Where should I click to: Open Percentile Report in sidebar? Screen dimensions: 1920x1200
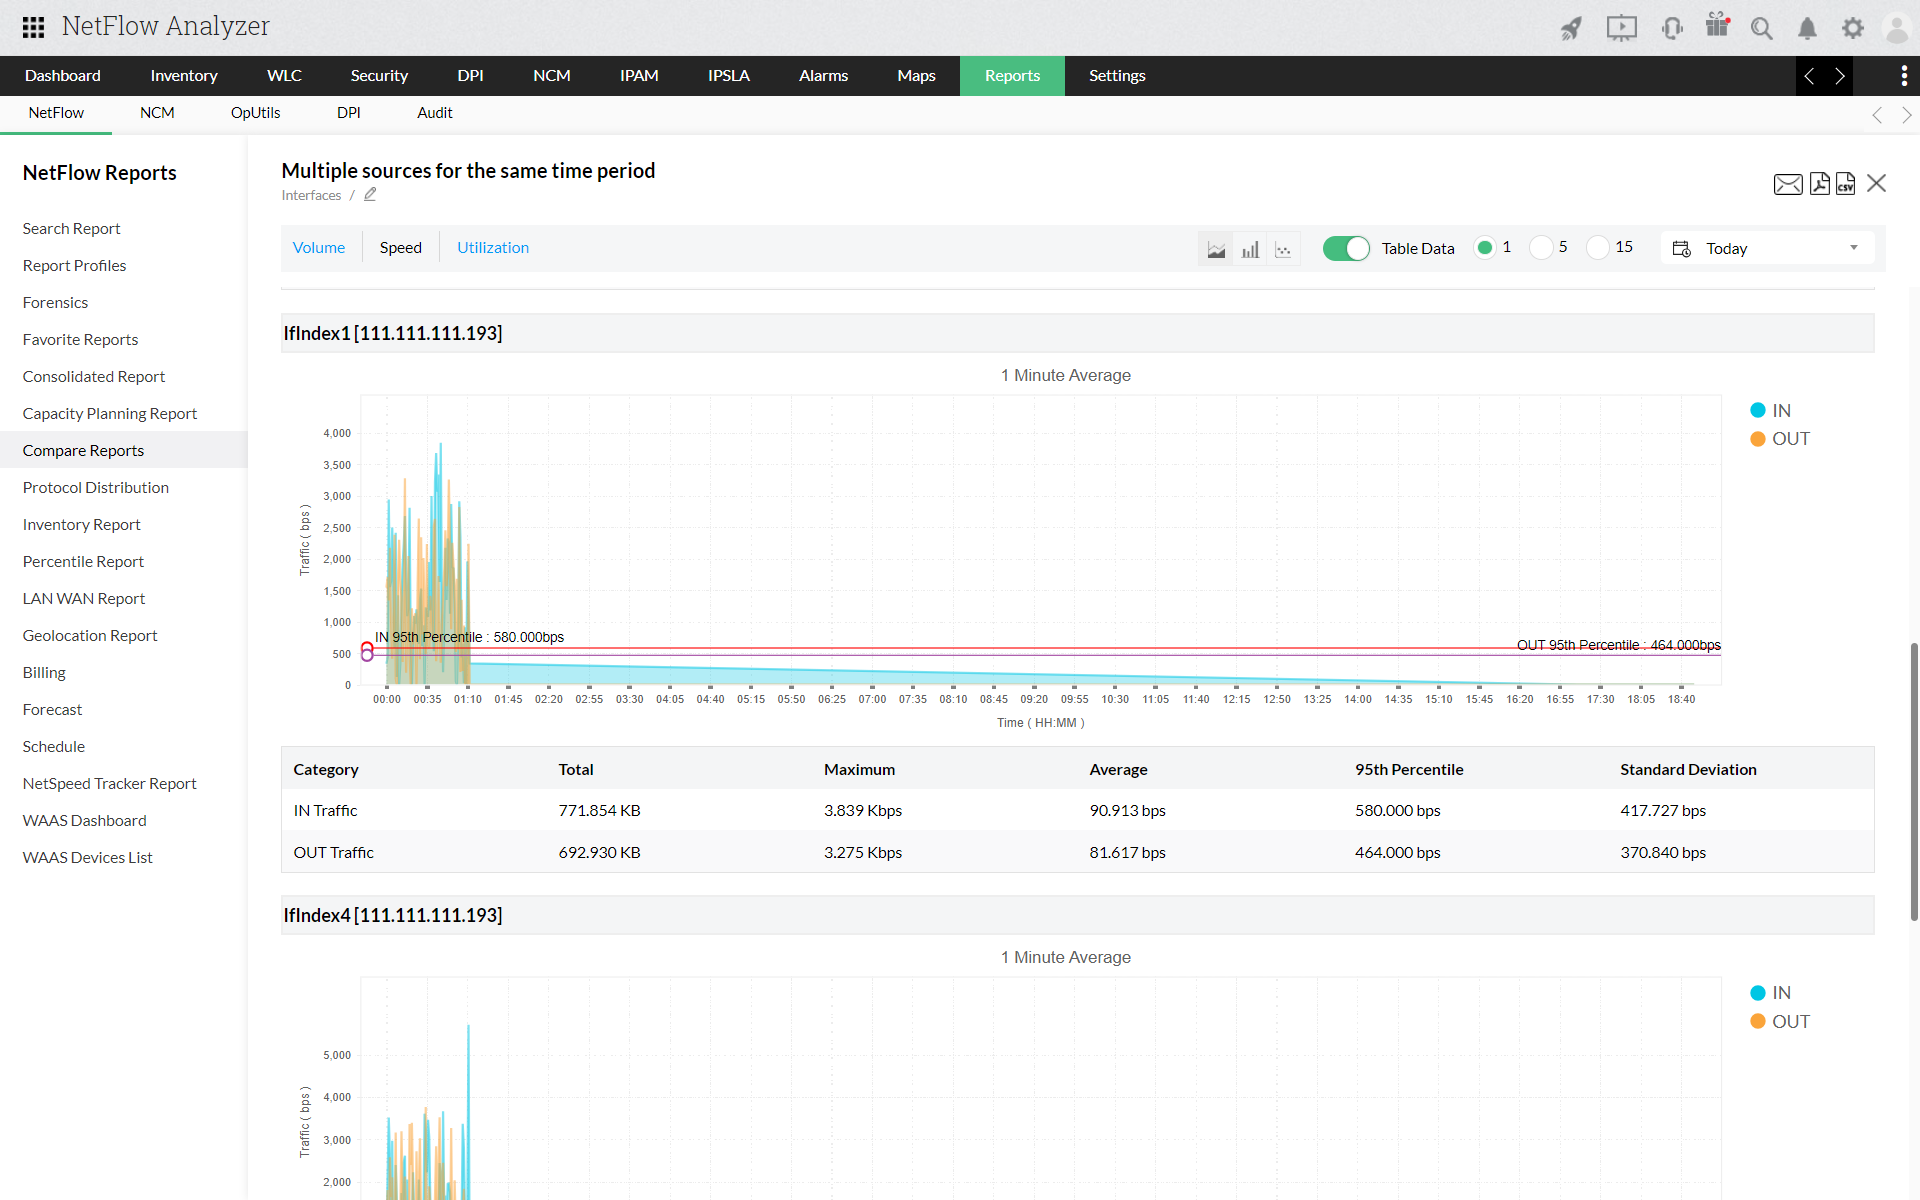click(x=83, y=562)
